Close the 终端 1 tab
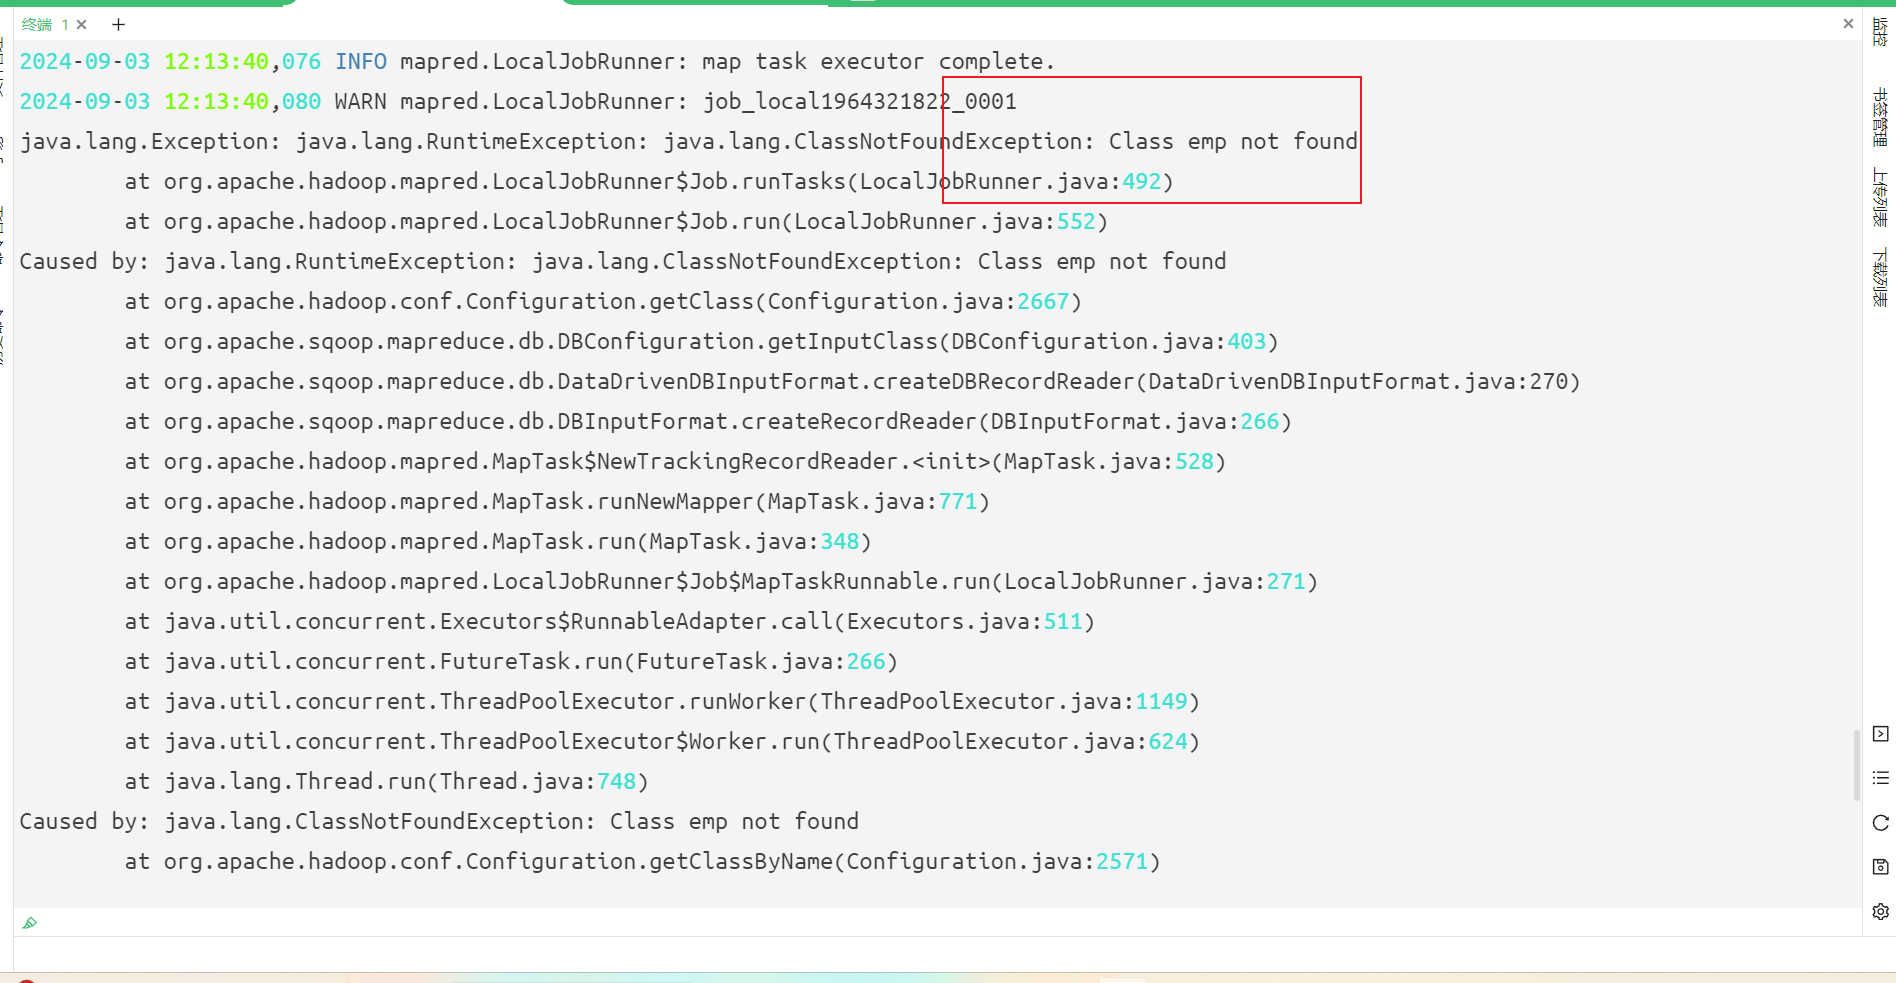 pos(82,24)
